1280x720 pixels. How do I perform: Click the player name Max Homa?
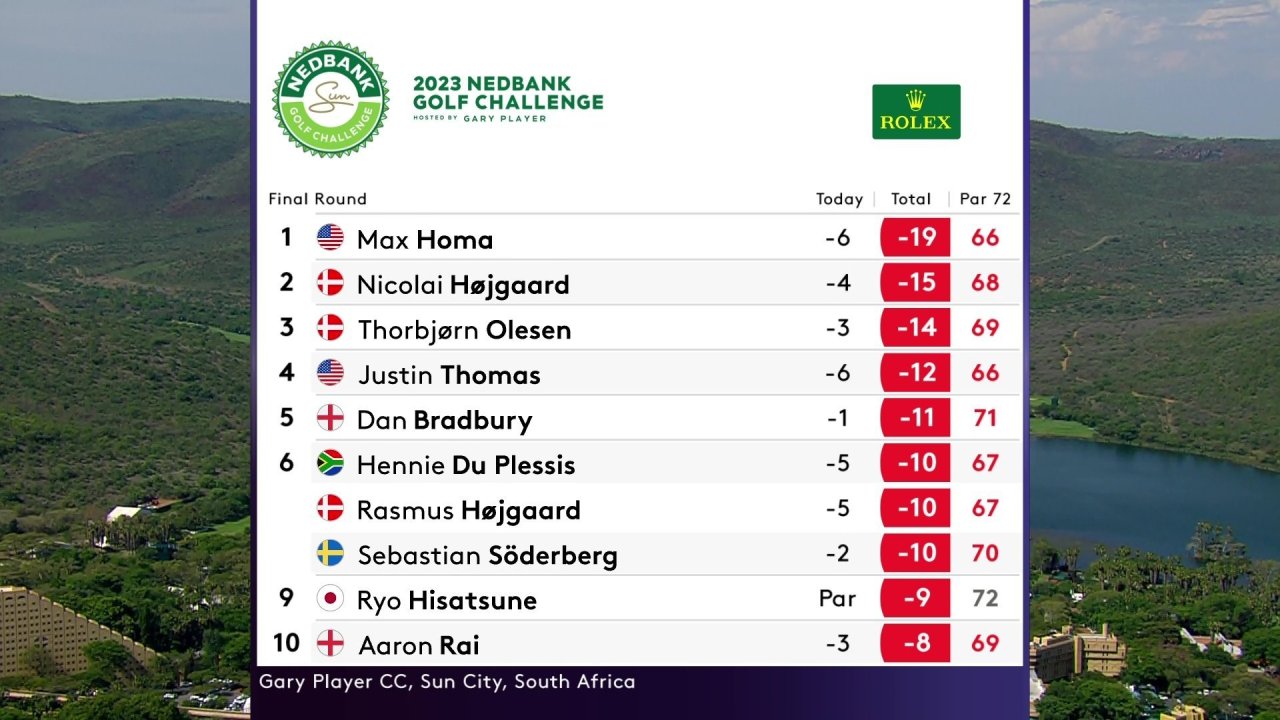click(x=425, y=240)
